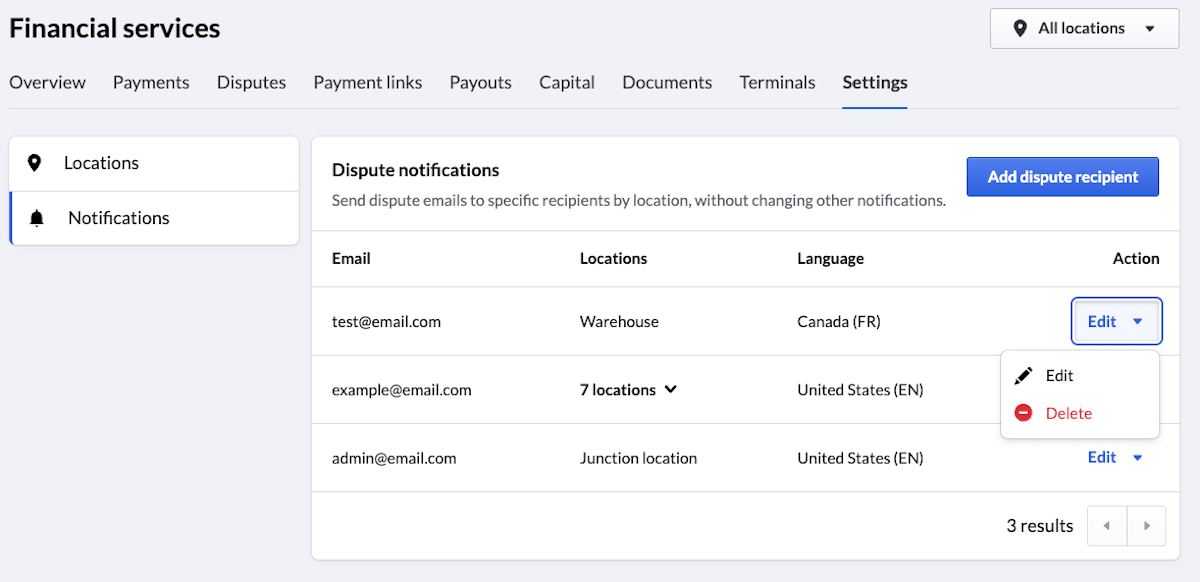The height and width of the screenshot is (582, 1200).
Task: Open the Terminals section
Action: click(x=777, y=82)
